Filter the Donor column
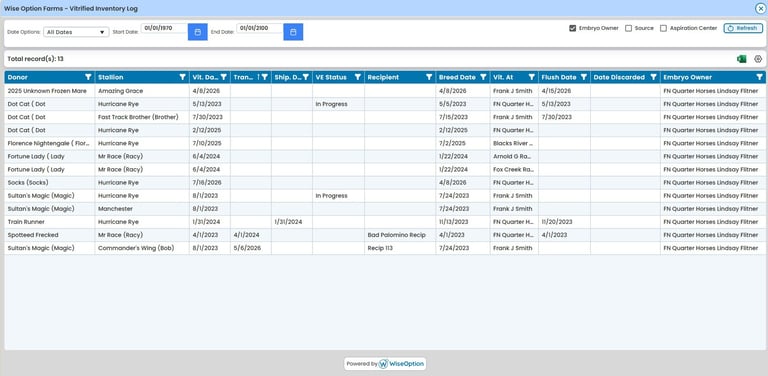 tap(88, 77)
